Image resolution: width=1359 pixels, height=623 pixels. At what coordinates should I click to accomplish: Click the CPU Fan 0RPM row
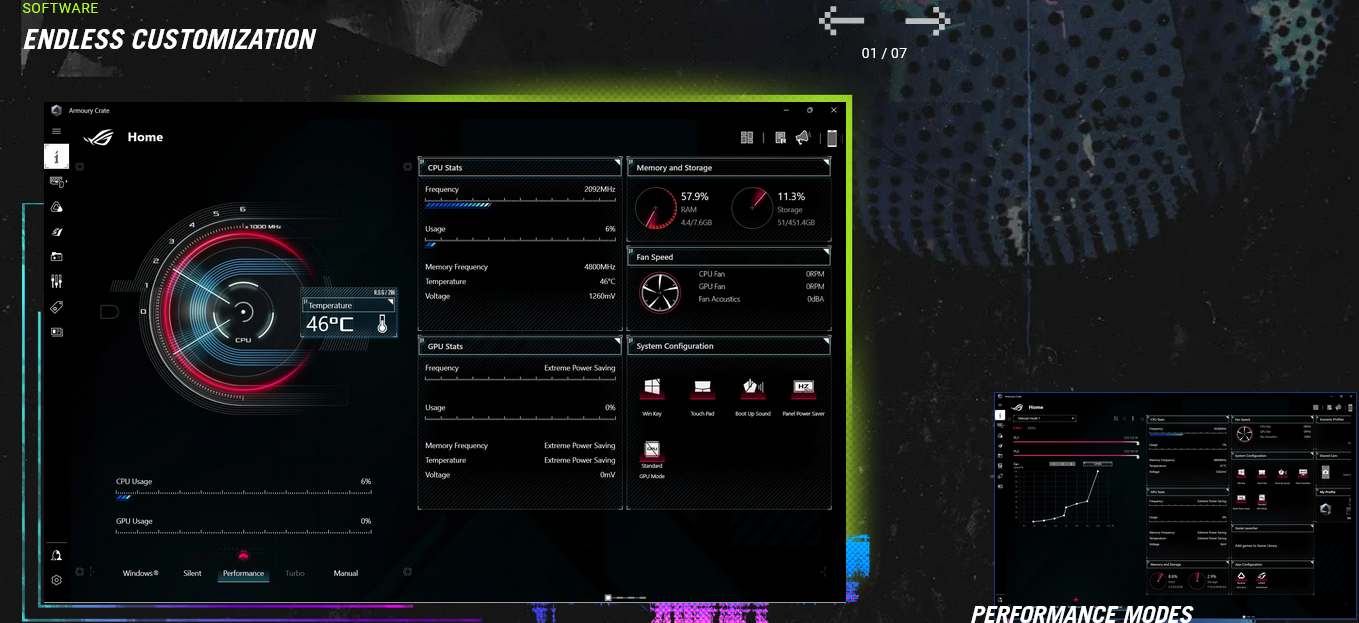tap(761, 273)
